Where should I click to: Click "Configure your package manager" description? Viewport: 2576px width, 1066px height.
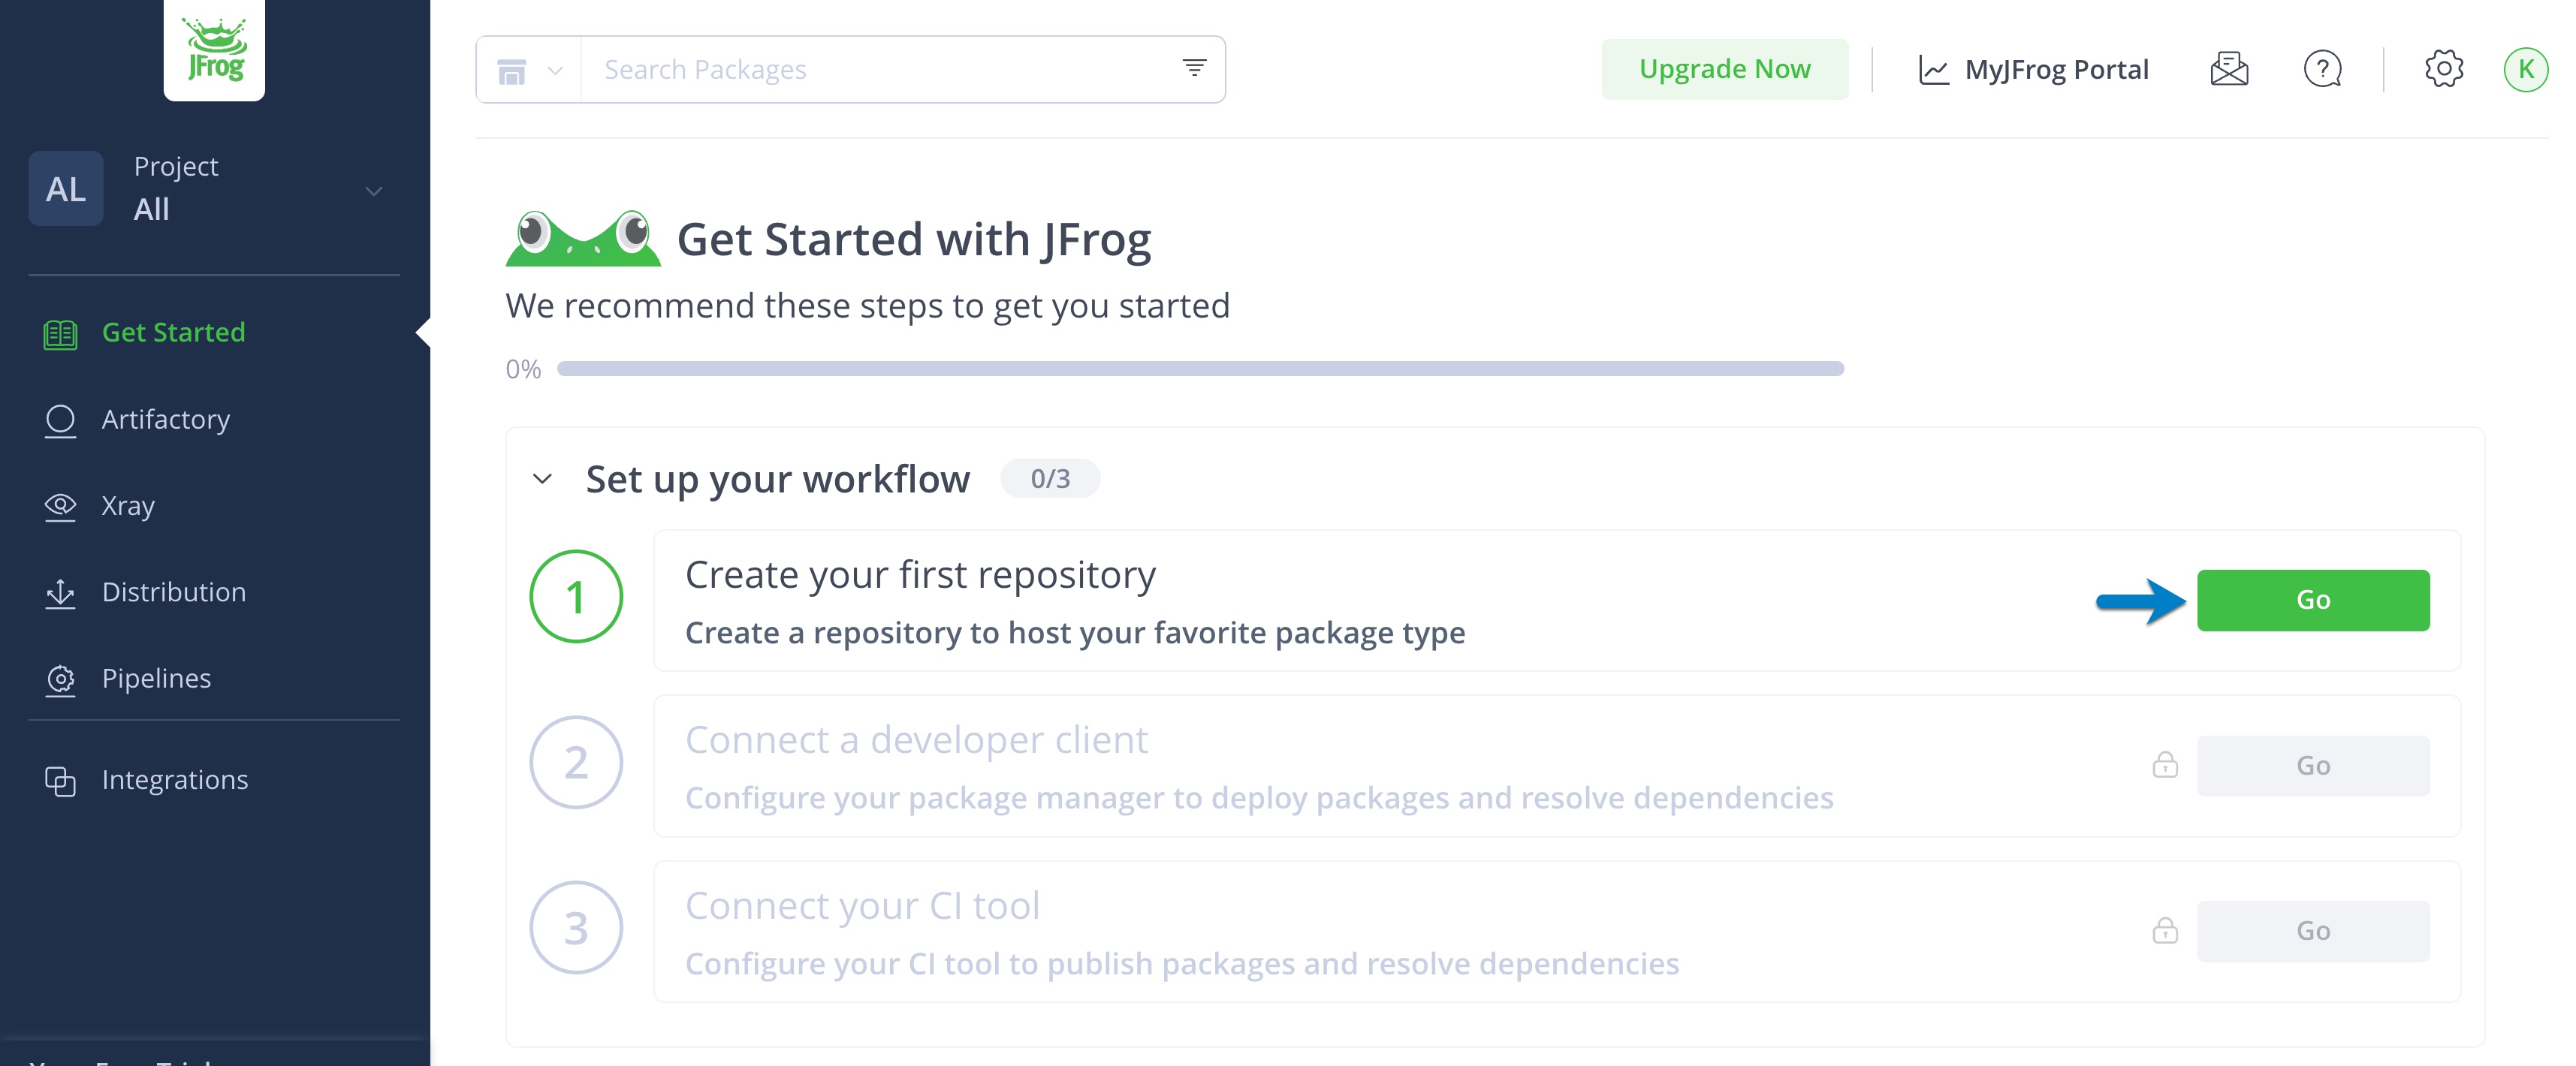point(1259,798)
